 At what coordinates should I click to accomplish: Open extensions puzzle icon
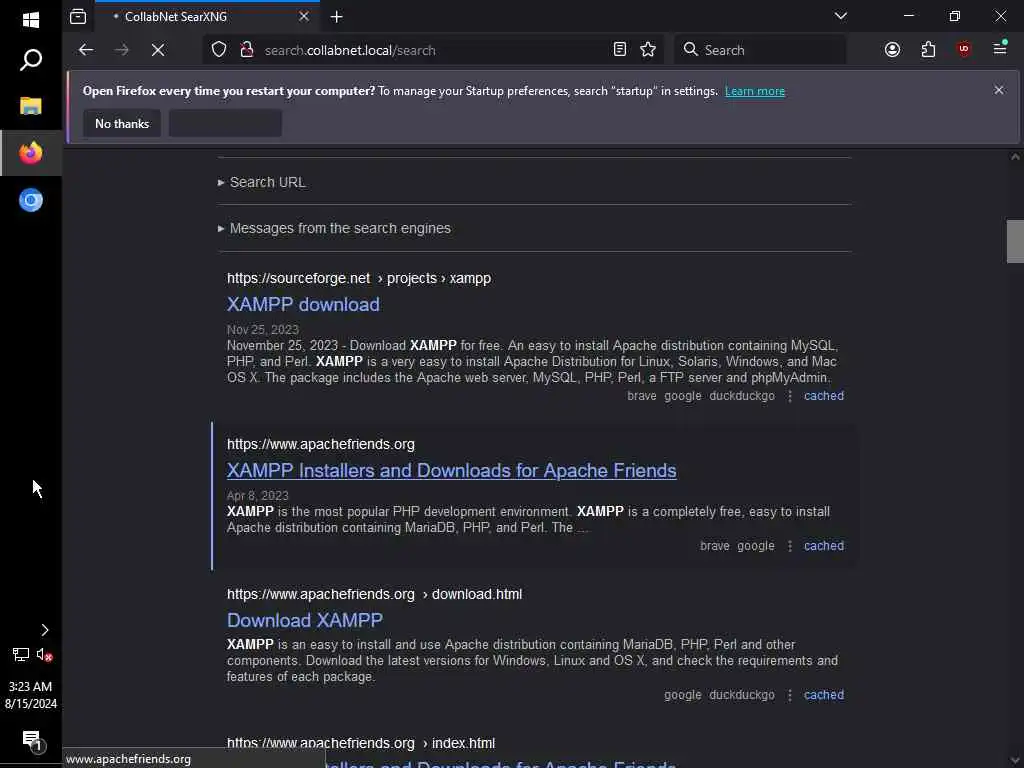[928, 50]
